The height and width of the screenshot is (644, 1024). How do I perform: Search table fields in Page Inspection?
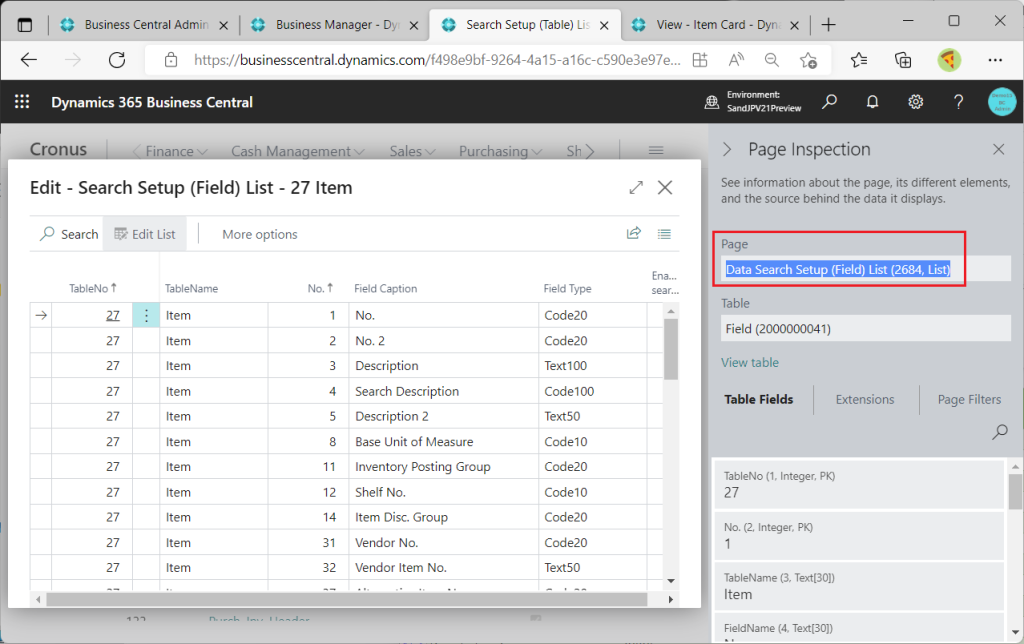pyautogui.click(x=1000, y=432)
